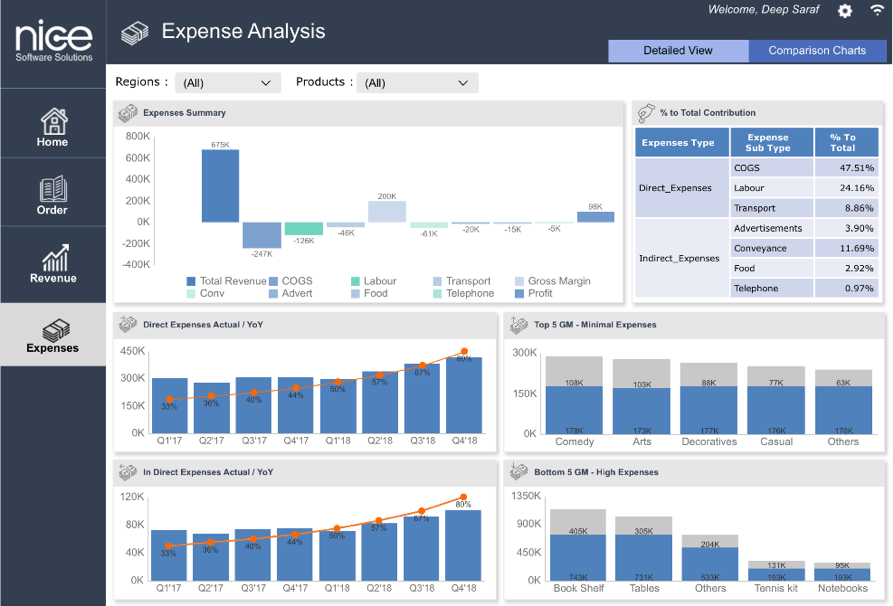The width and height of the screenshot is (893, 606).
Task: Expand the Products dropdown
Action: 417,83
